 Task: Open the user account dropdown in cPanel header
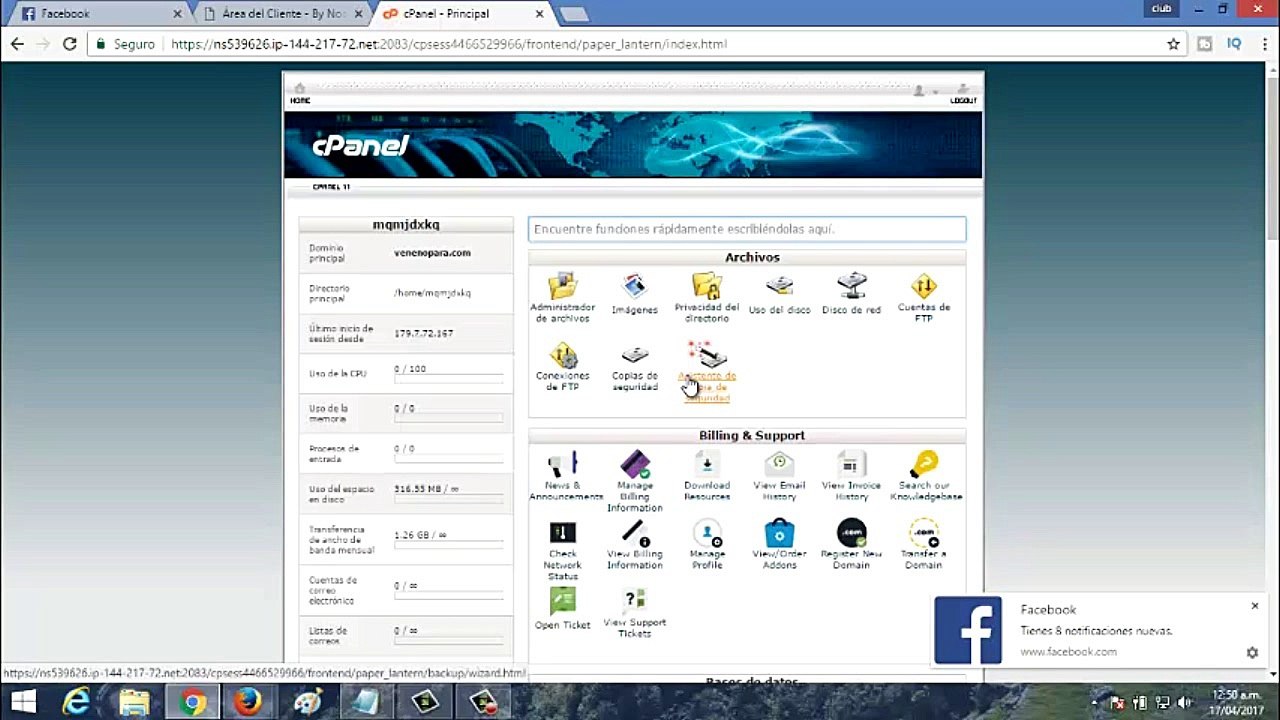[x=924, y=91]
